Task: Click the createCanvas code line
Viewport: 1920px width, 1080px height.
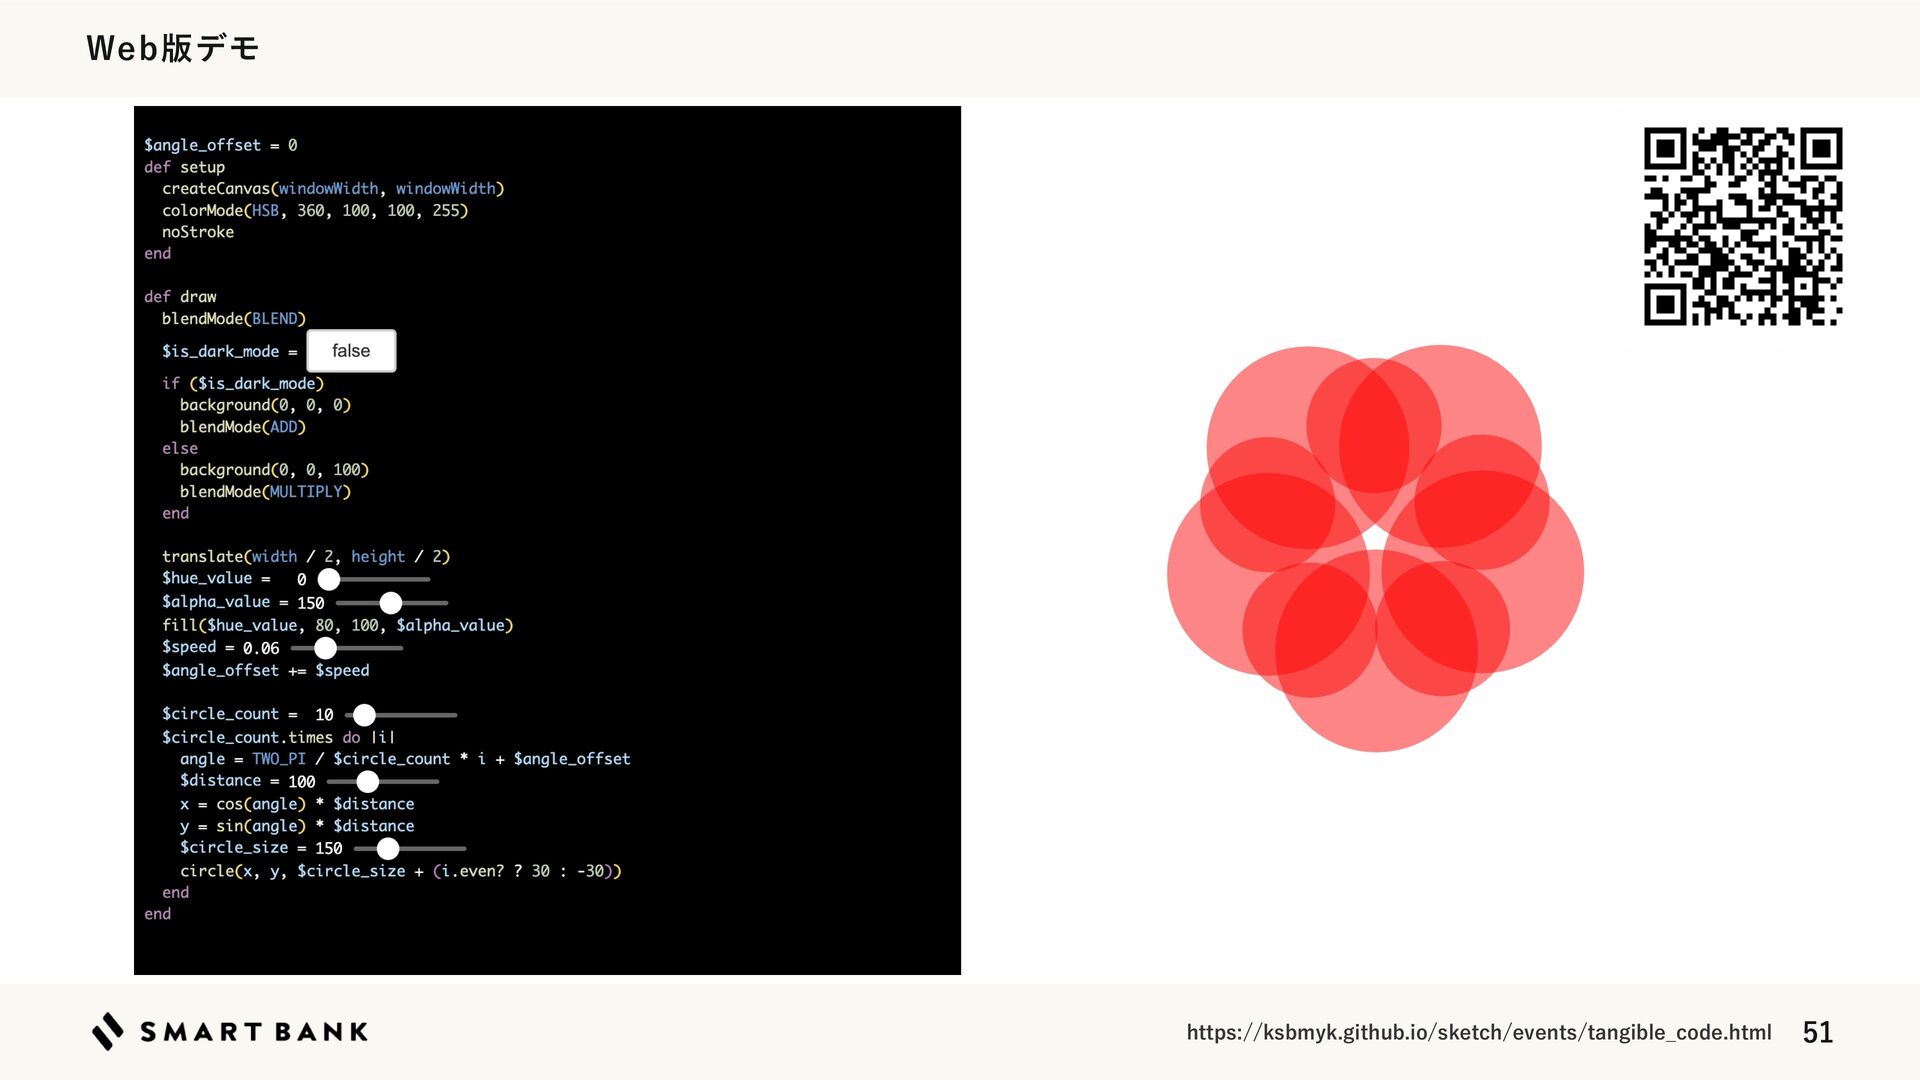Action: tap(332, 188)
